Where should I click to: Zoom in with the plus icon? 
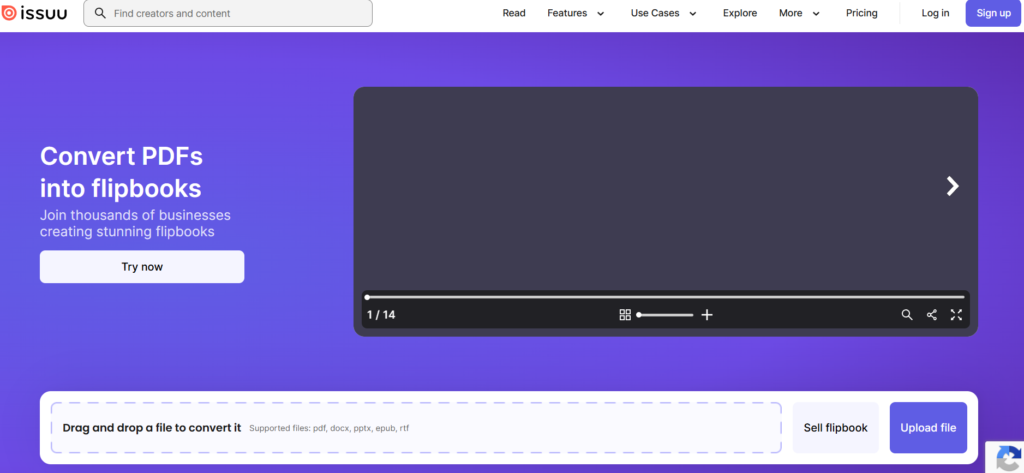[x=707, y=315]
